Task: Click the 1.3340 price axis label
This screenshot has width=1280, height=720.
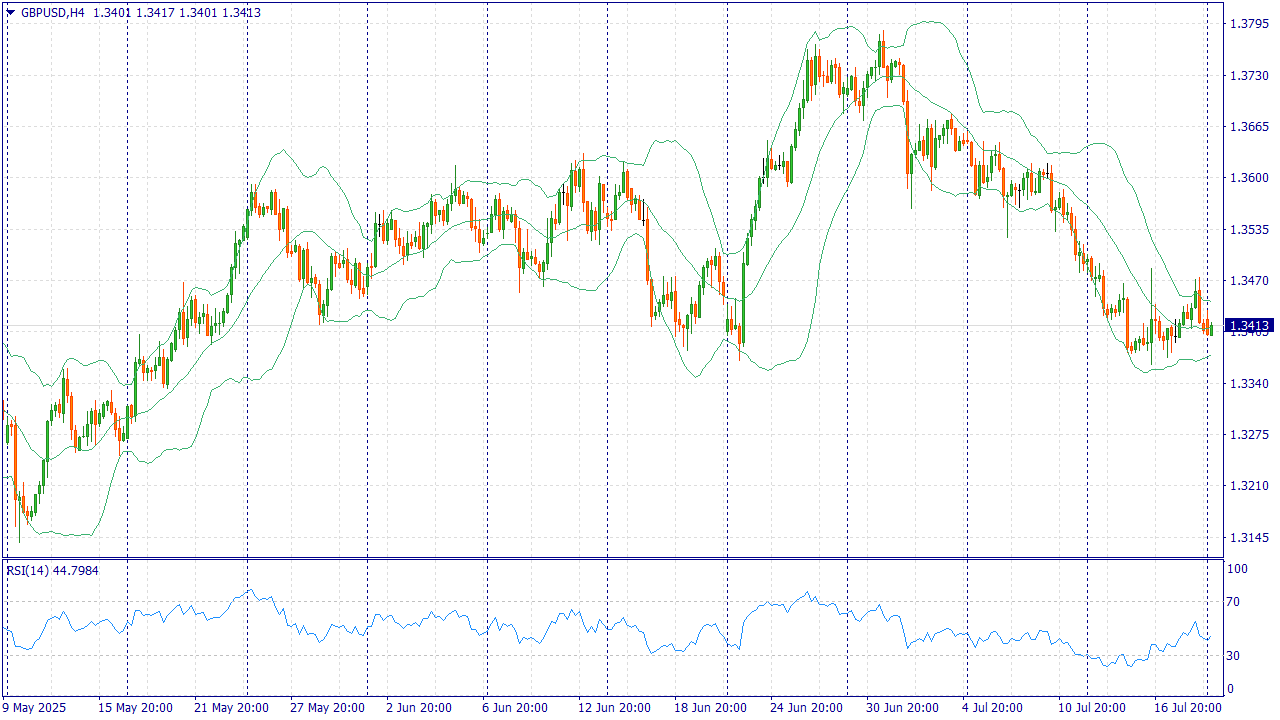Action: [1249, 383]
